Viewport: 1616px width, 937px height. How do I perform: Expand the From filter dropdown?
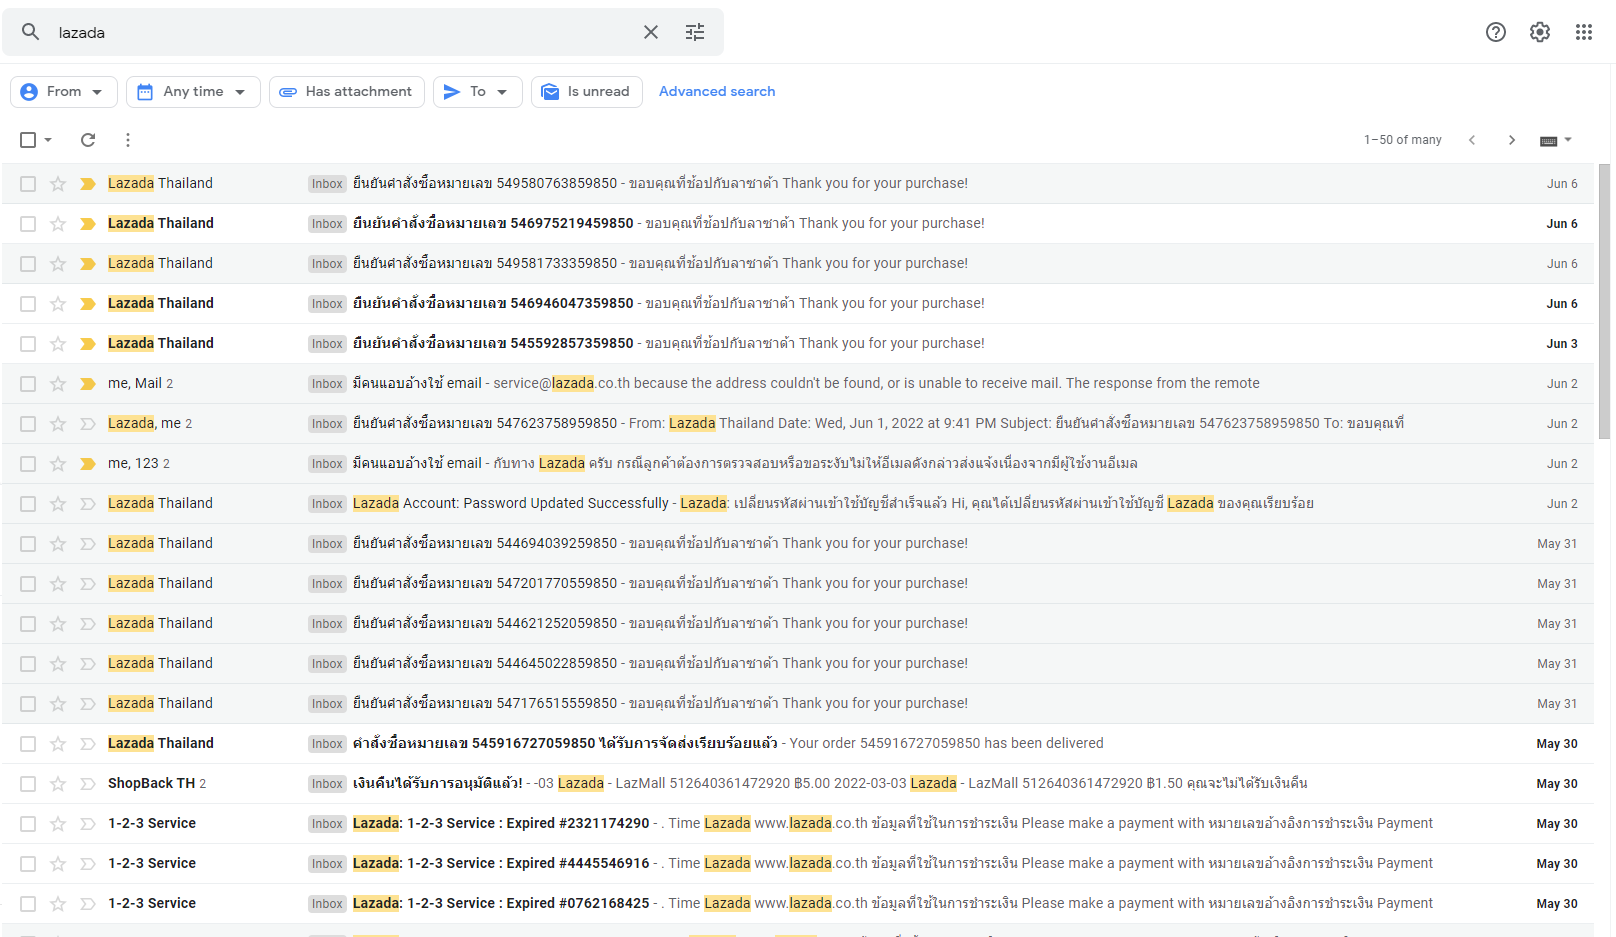(x=64, y=92)
